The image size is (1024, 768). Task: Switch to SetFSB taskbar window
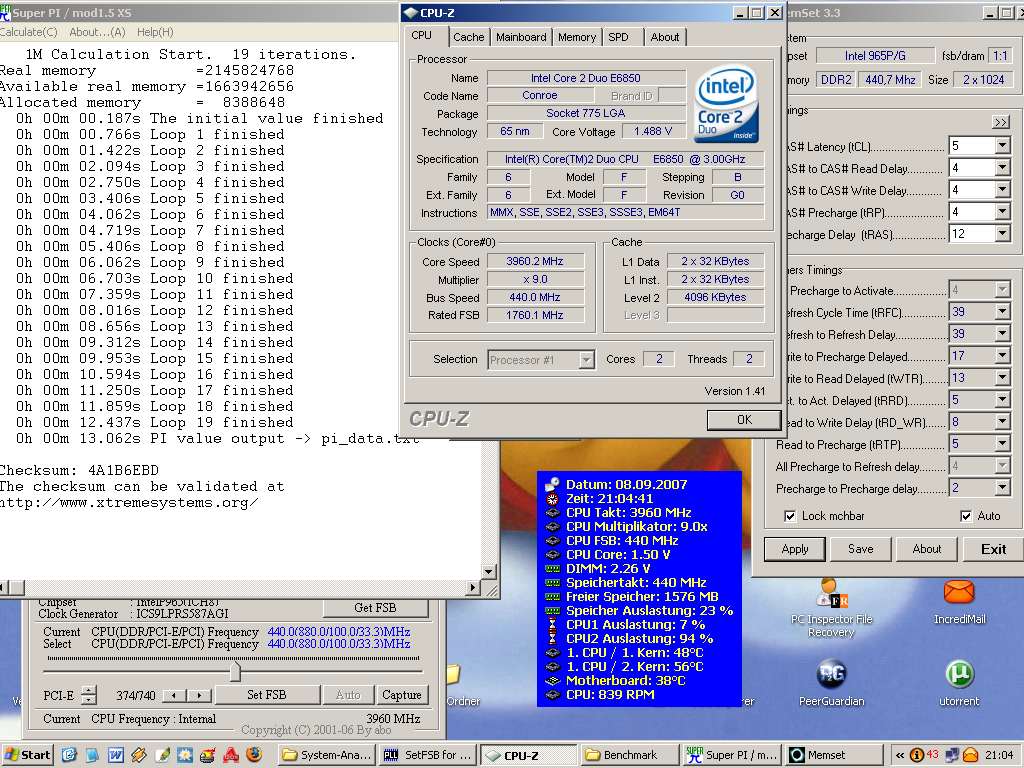point(429,755)
